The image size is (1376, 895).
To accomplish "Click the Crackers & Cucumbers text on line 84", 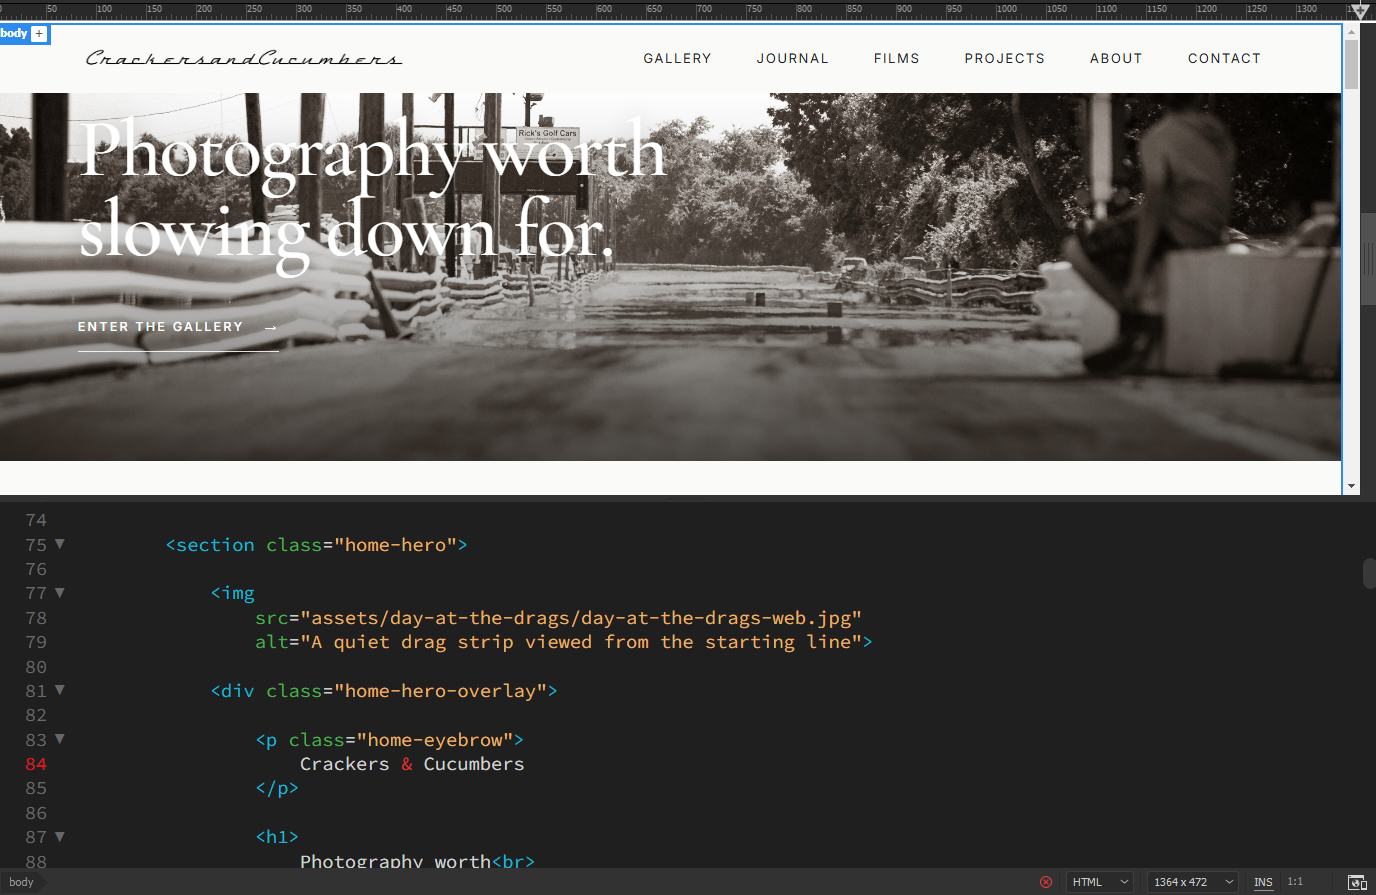I will point(412,764).
